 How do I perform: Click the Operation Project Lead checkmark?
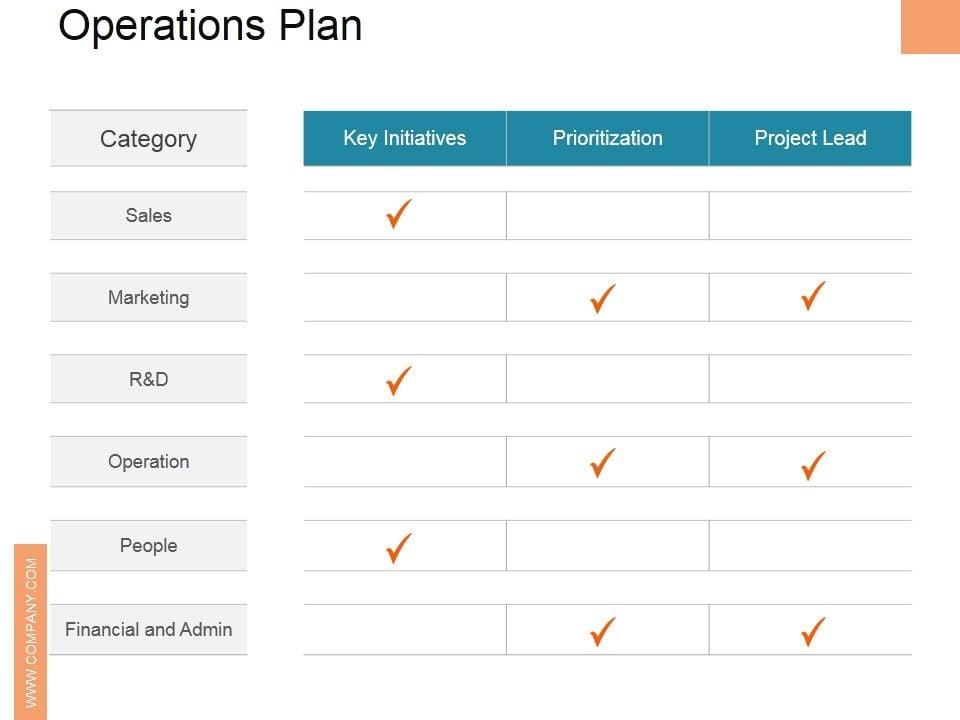pyautogui.click(x=813, y=463)
